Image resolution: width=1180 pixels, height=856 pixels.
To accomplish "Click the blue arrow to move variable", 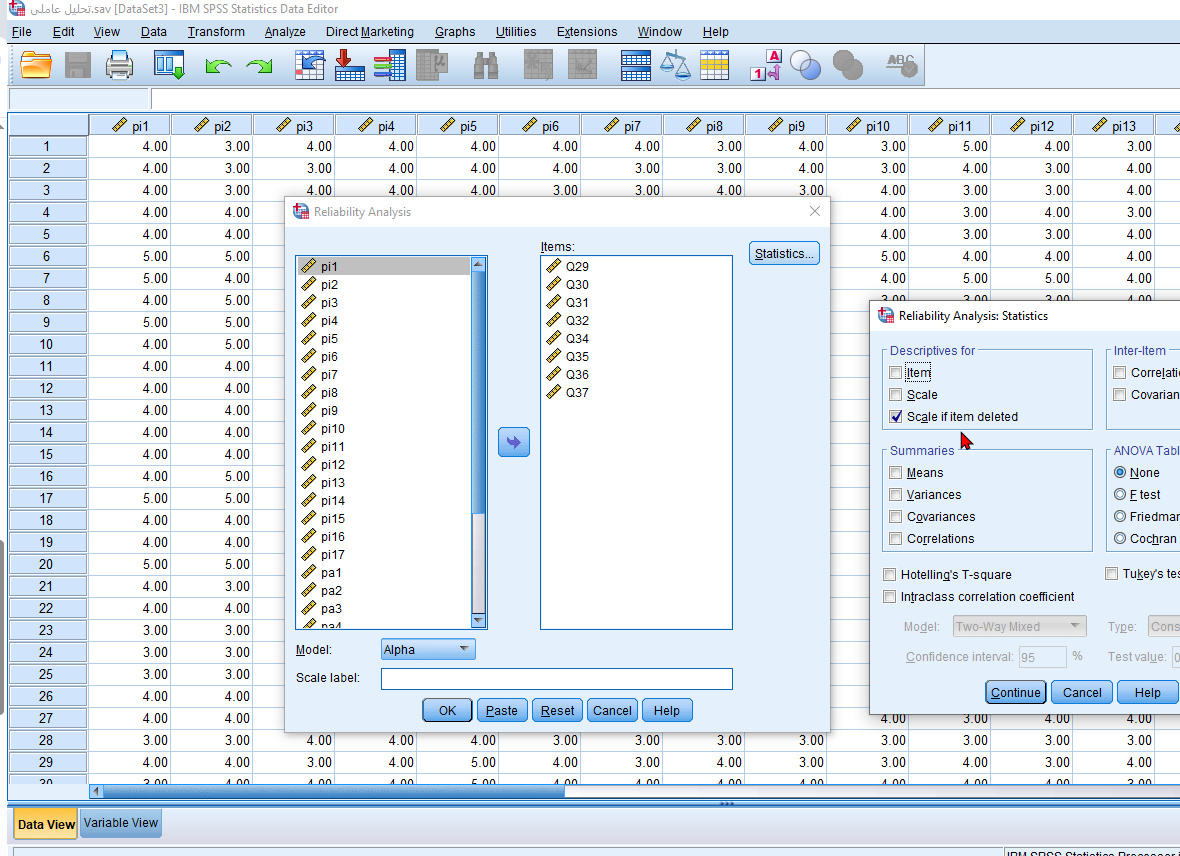I will [x=514, y=442].
